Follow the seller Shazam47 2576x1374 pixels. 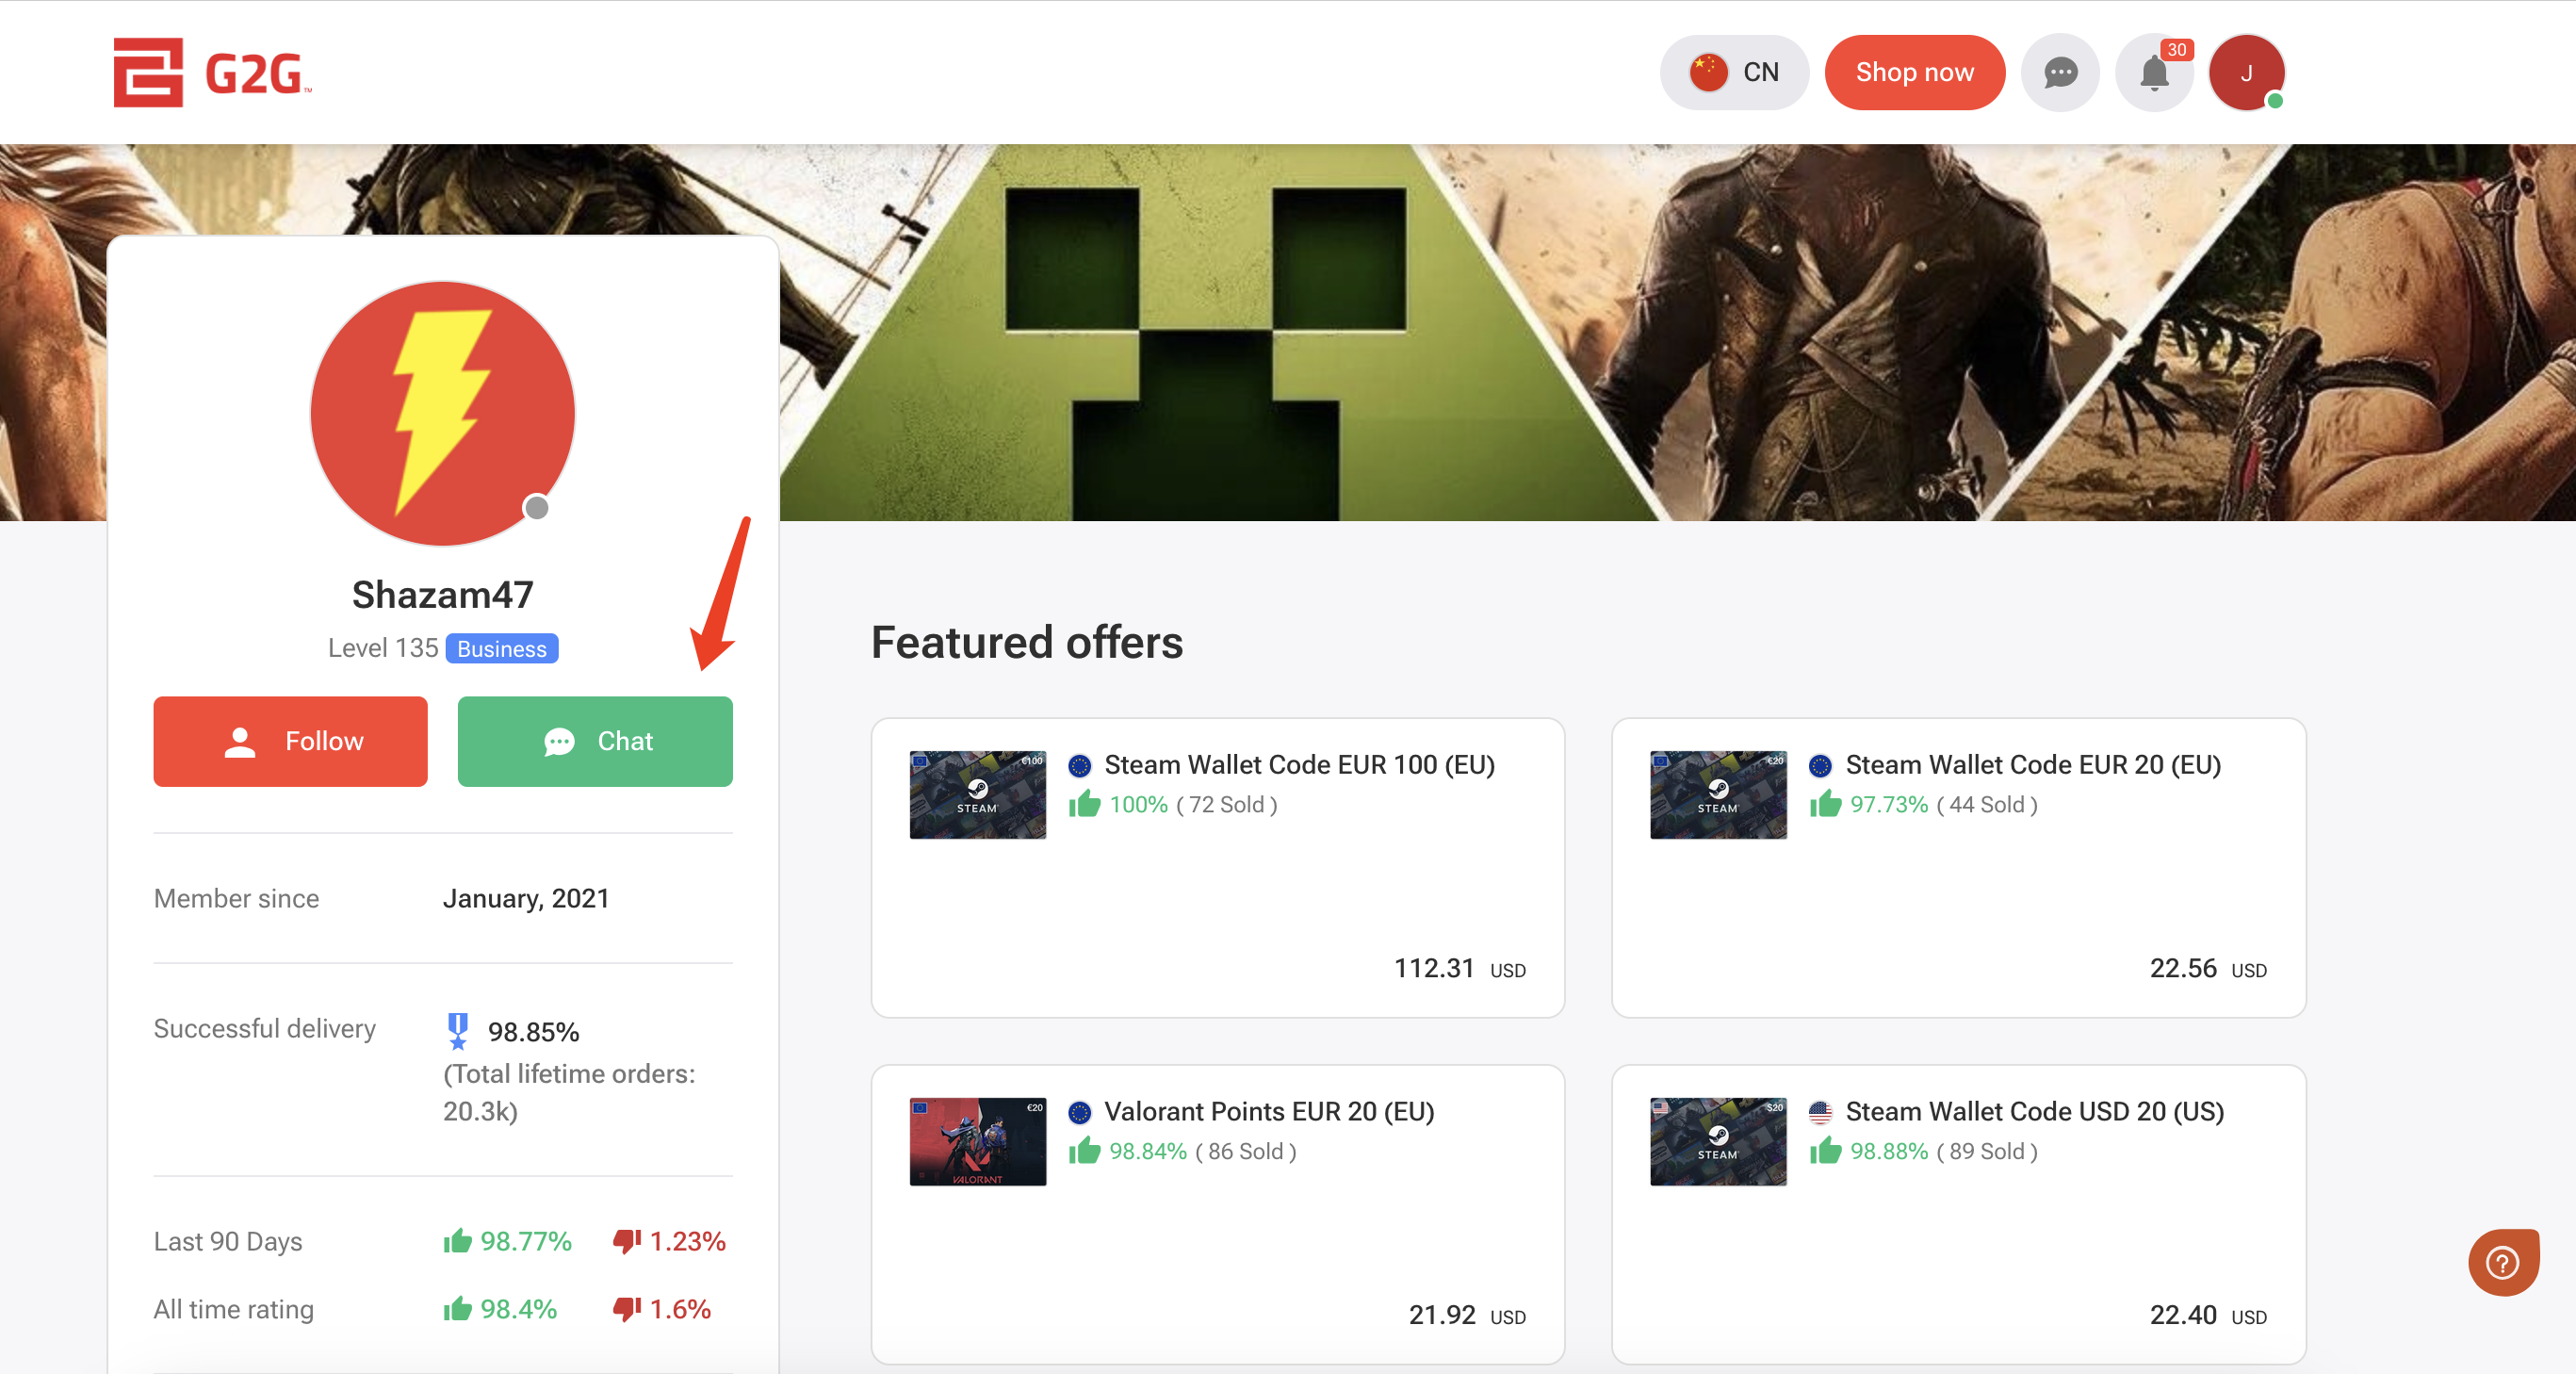coord(290,741)
